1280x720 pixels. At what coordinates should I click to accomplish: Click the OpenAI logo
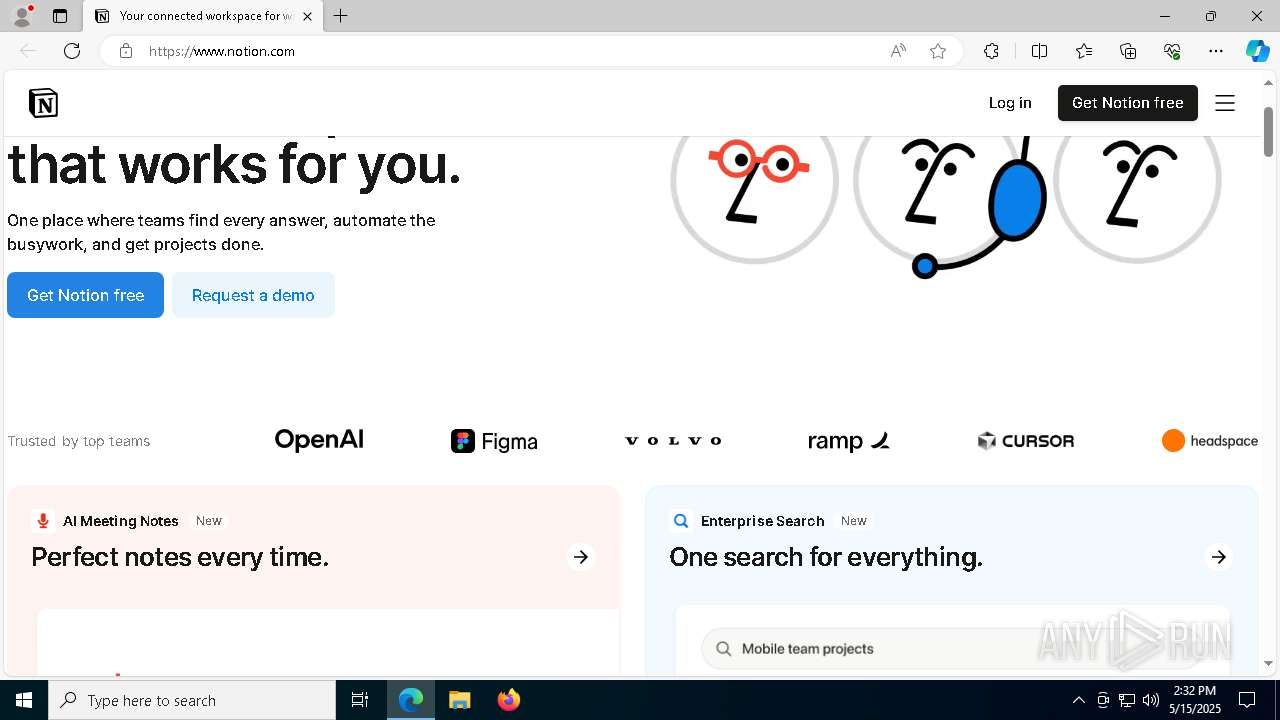pyautogui.click(x=319, y=440)
